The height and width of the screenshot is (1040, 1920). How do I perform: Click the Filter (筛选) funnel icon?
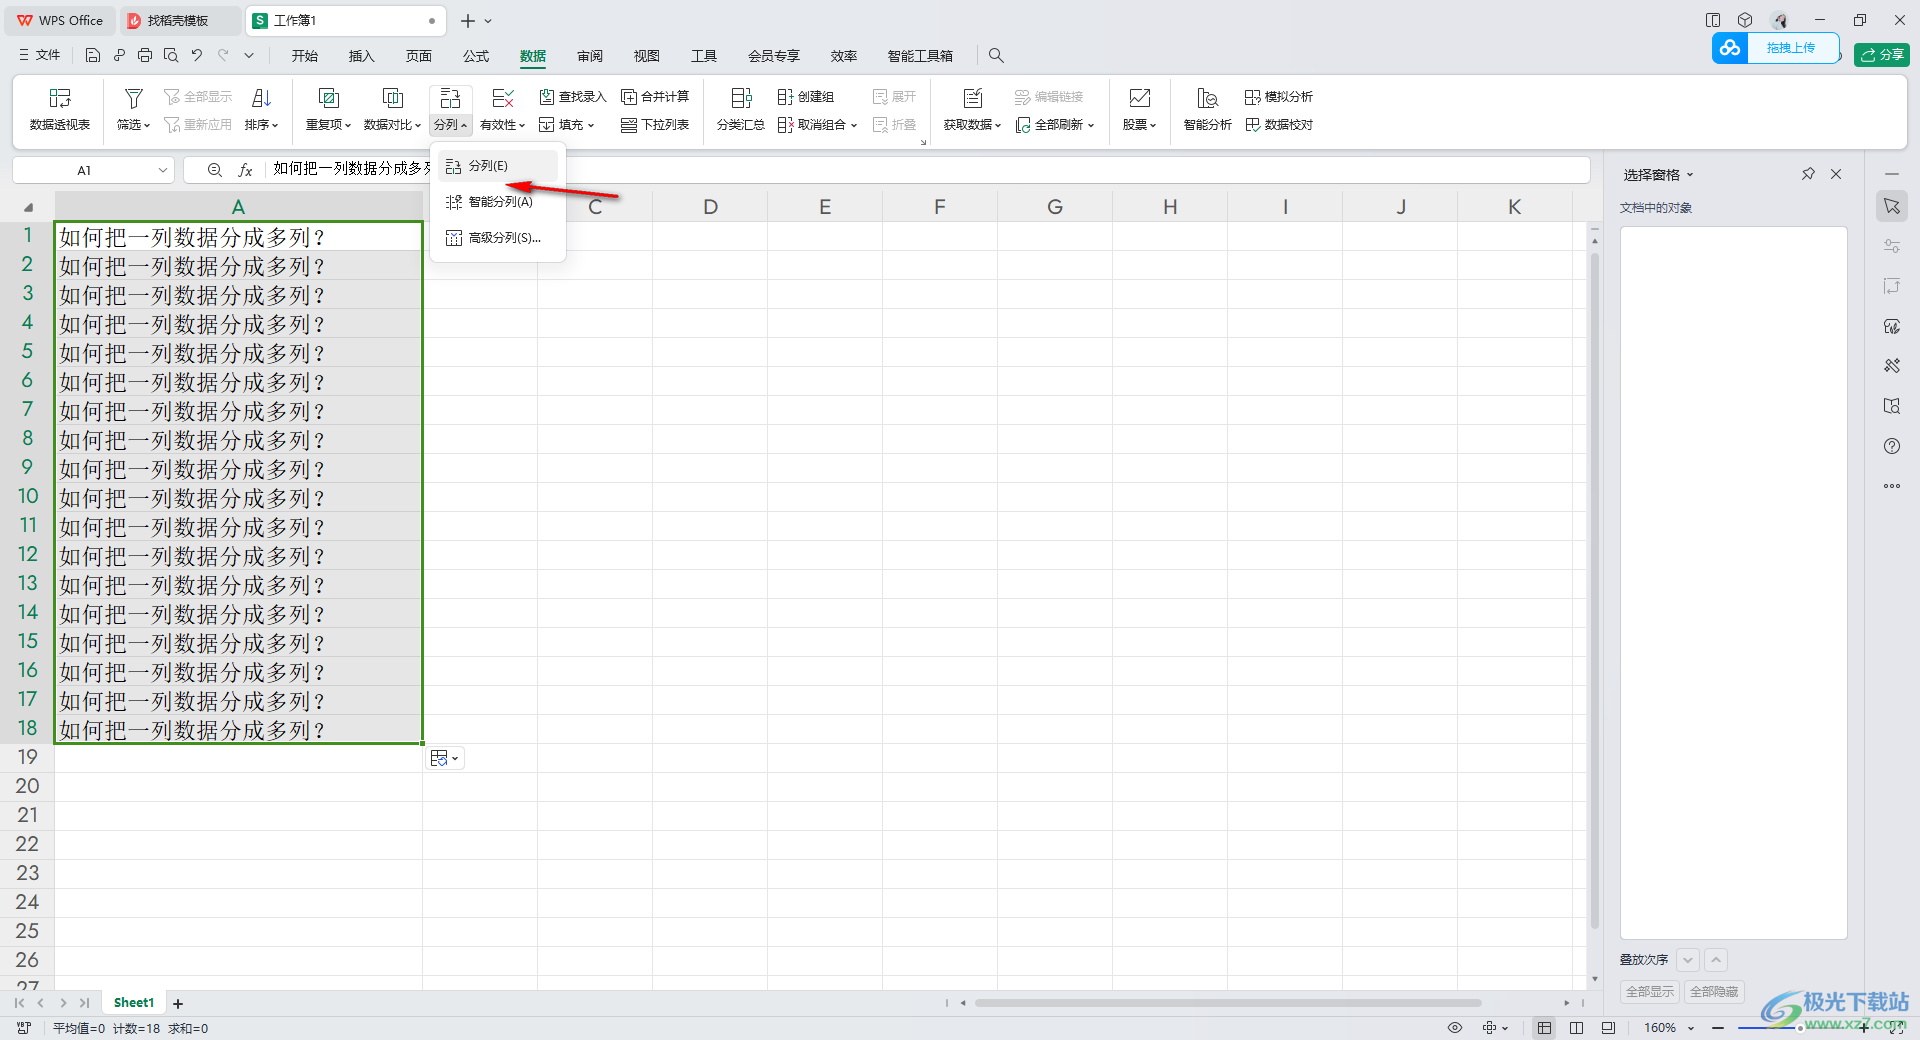pyautogui.click(x=133, y=98)
